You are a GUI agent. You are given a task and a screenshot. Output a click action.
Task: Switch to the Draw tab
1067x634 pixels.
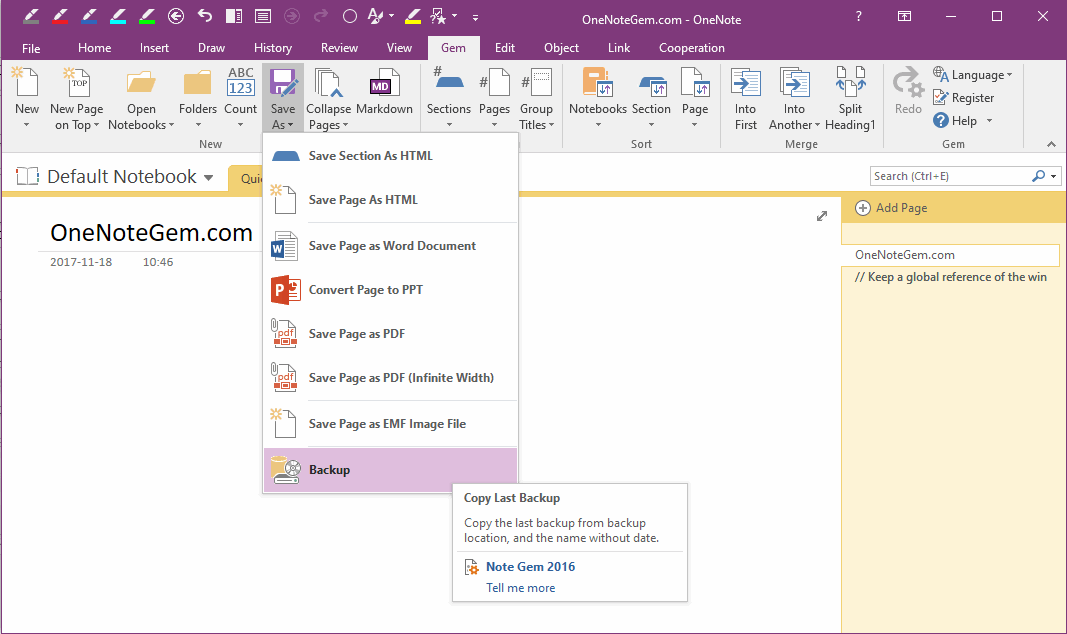click(212, 48)
